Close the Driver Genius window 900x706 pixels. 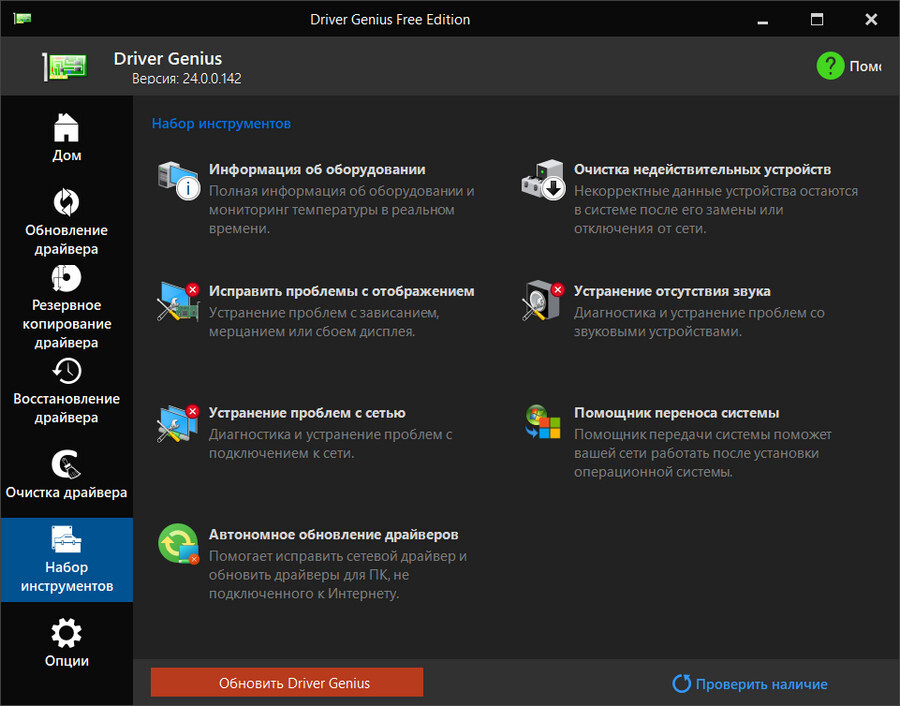click(x=871, y=20)
